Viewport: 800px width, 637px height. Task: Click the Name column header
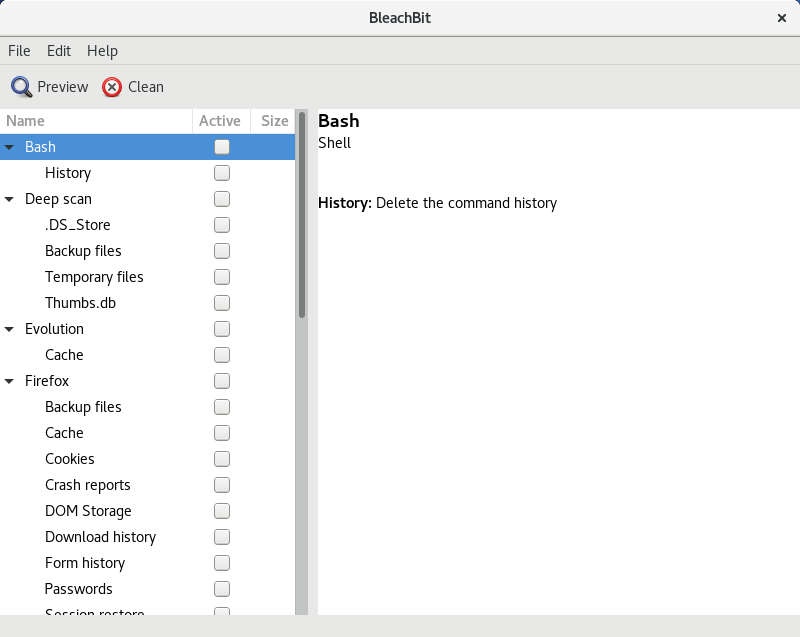pyautogui.click(x=96, y=121)
